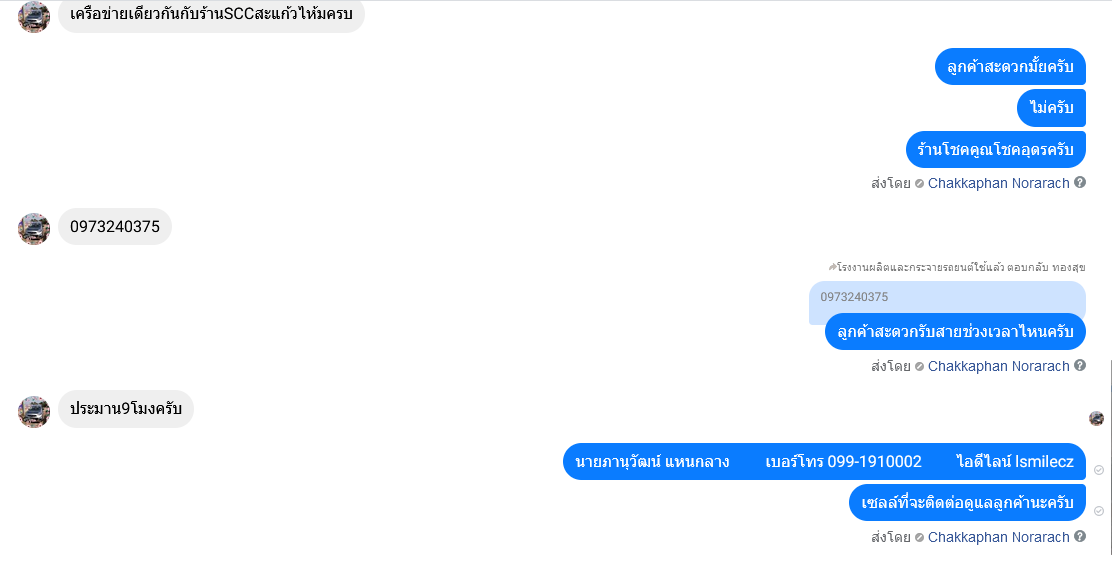Open Chakkaphan Norarach link at bottom of chat
Viewport: 1112px width, 577px height.
[999, 537]
